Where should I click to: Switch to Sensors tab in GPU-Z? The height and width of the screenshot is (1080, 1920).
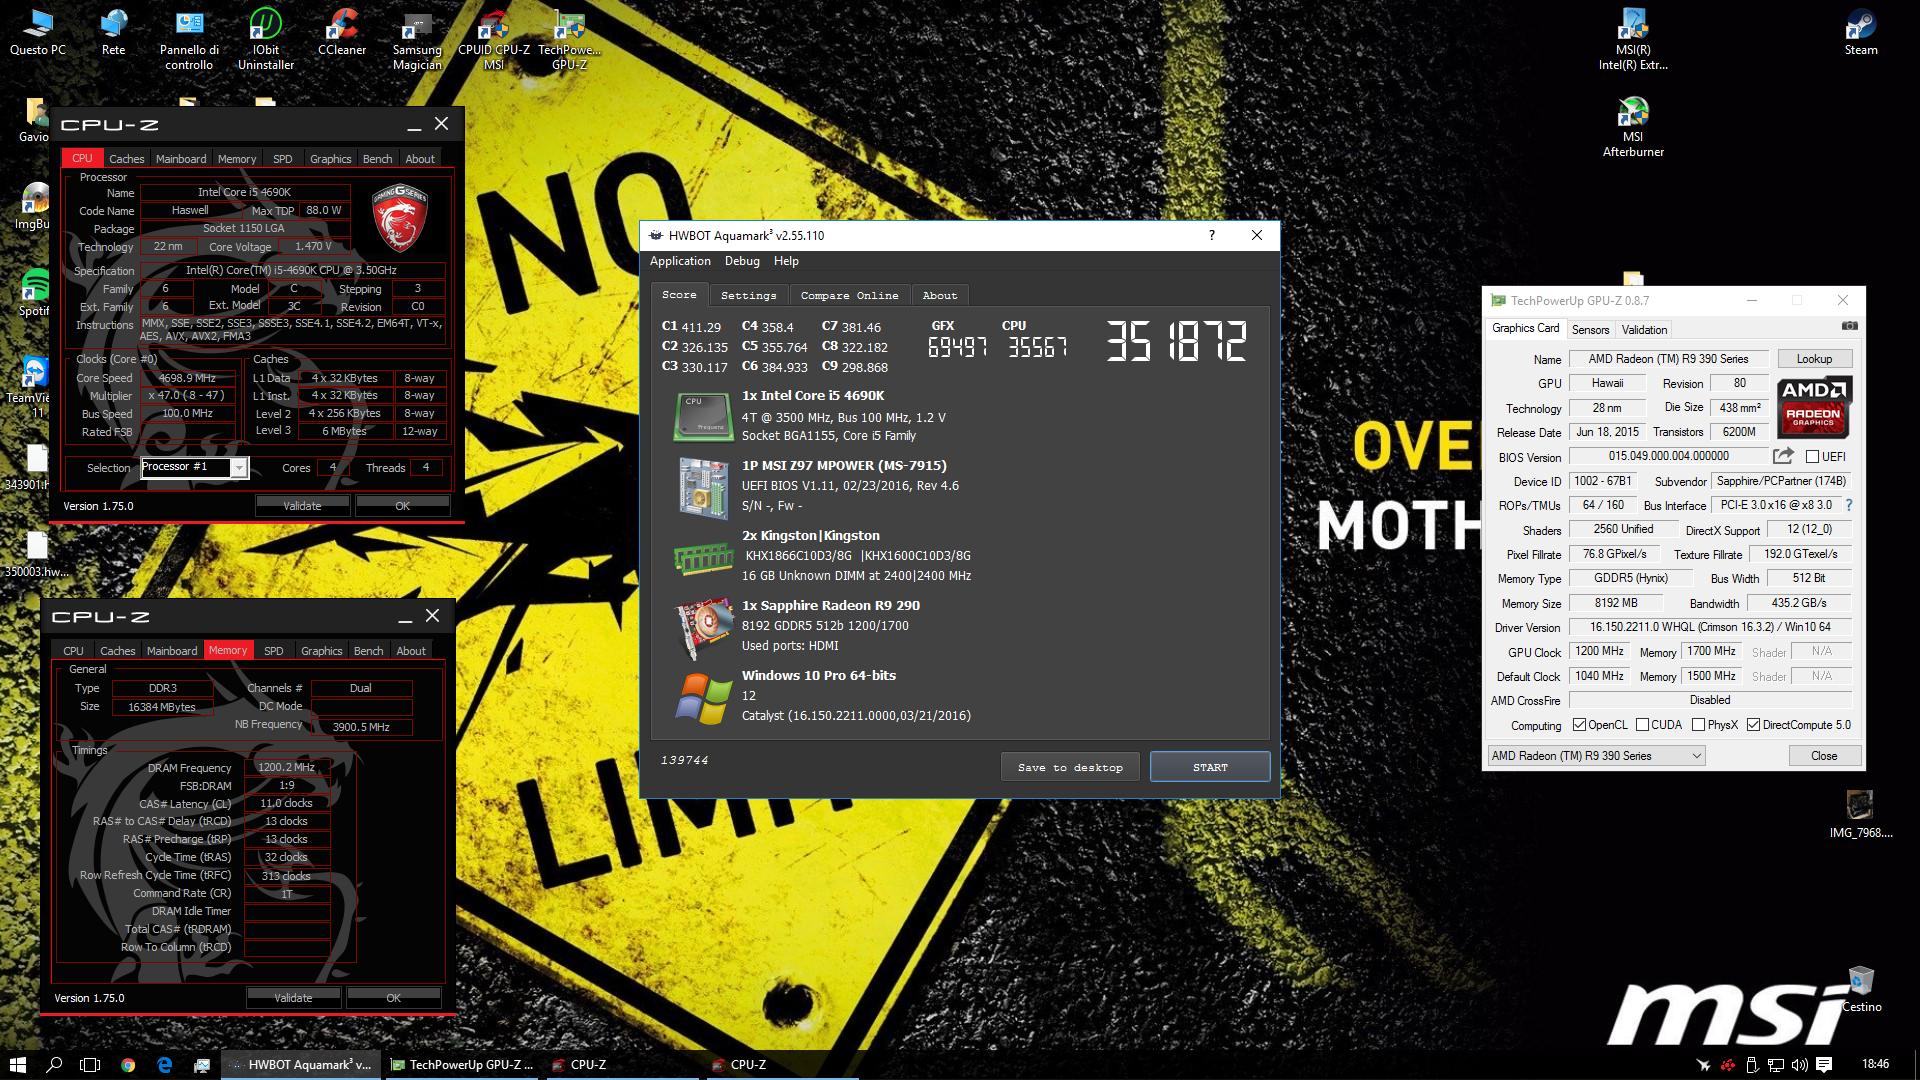[x=1590, y=330]
